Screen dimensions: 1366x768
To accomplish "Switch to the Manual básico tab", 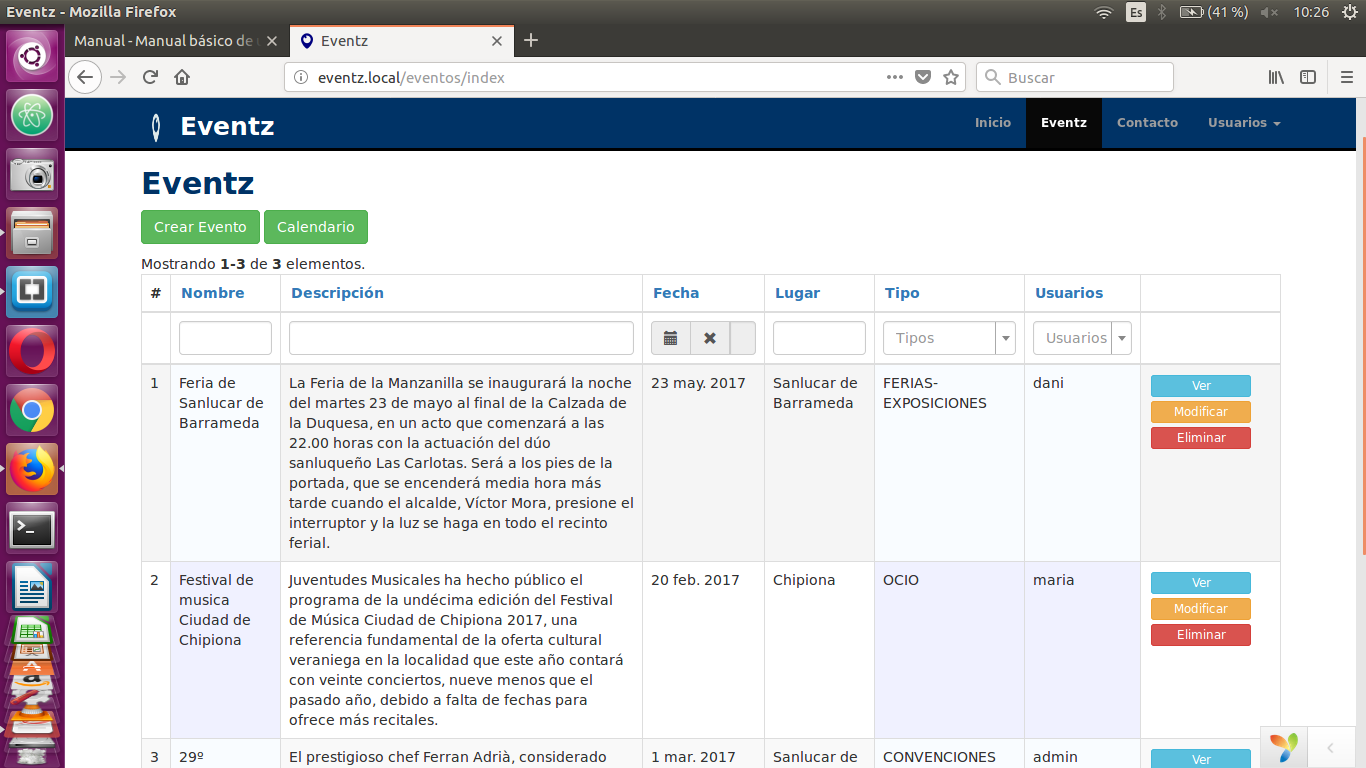I will point(166,41).
